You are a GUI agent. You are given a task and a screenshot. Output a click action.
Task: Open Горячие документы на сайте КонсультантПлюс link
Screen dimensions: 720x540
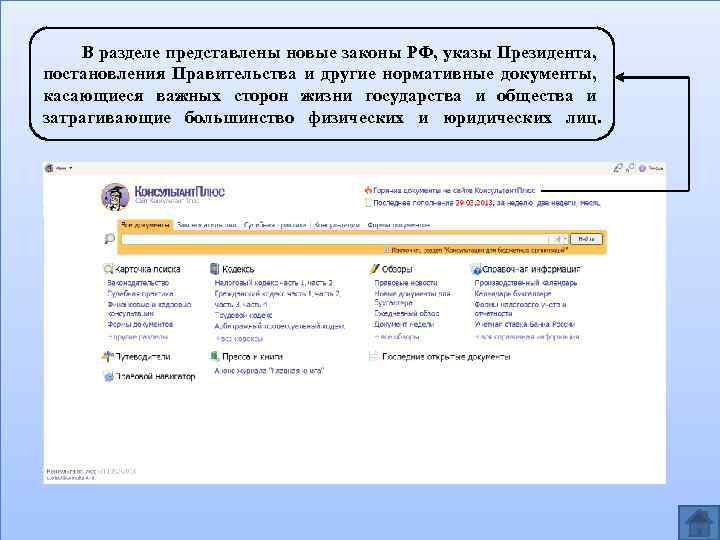(x=454, y=190)
